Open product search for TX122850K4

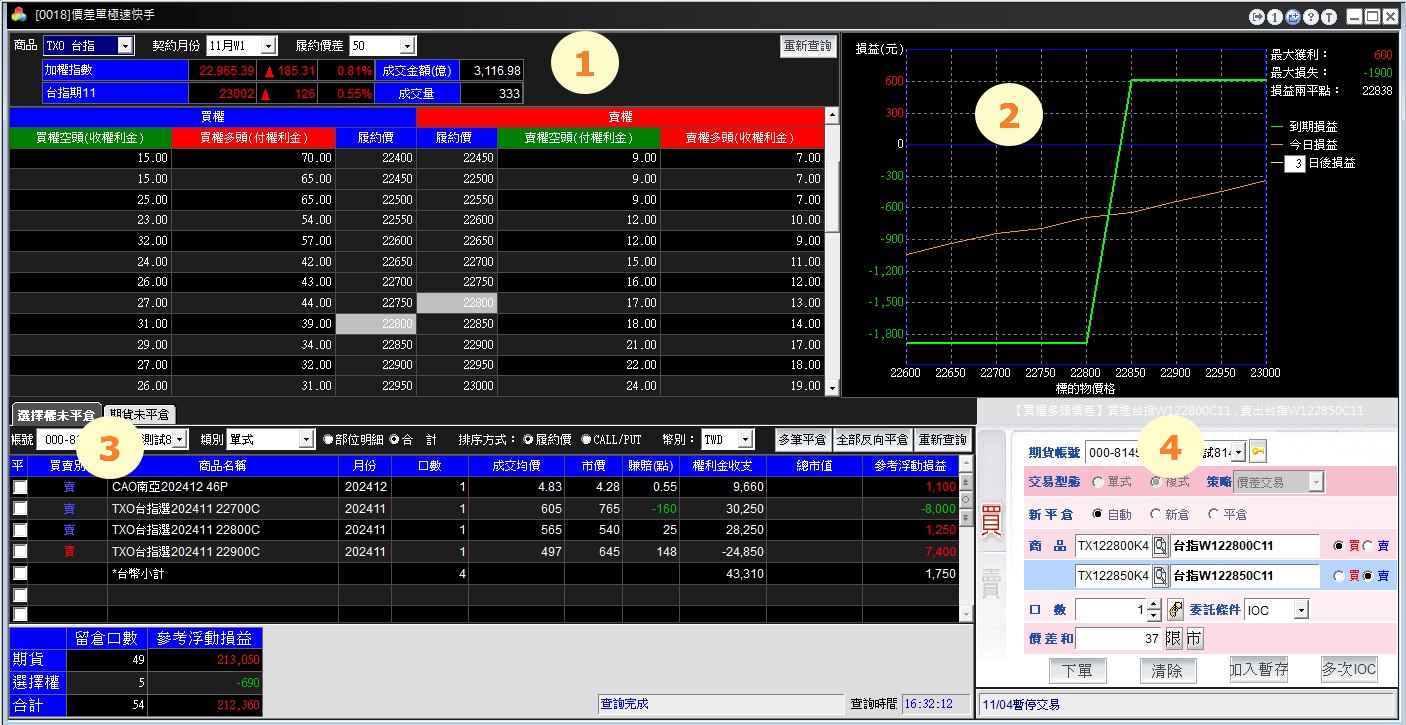1160,576
